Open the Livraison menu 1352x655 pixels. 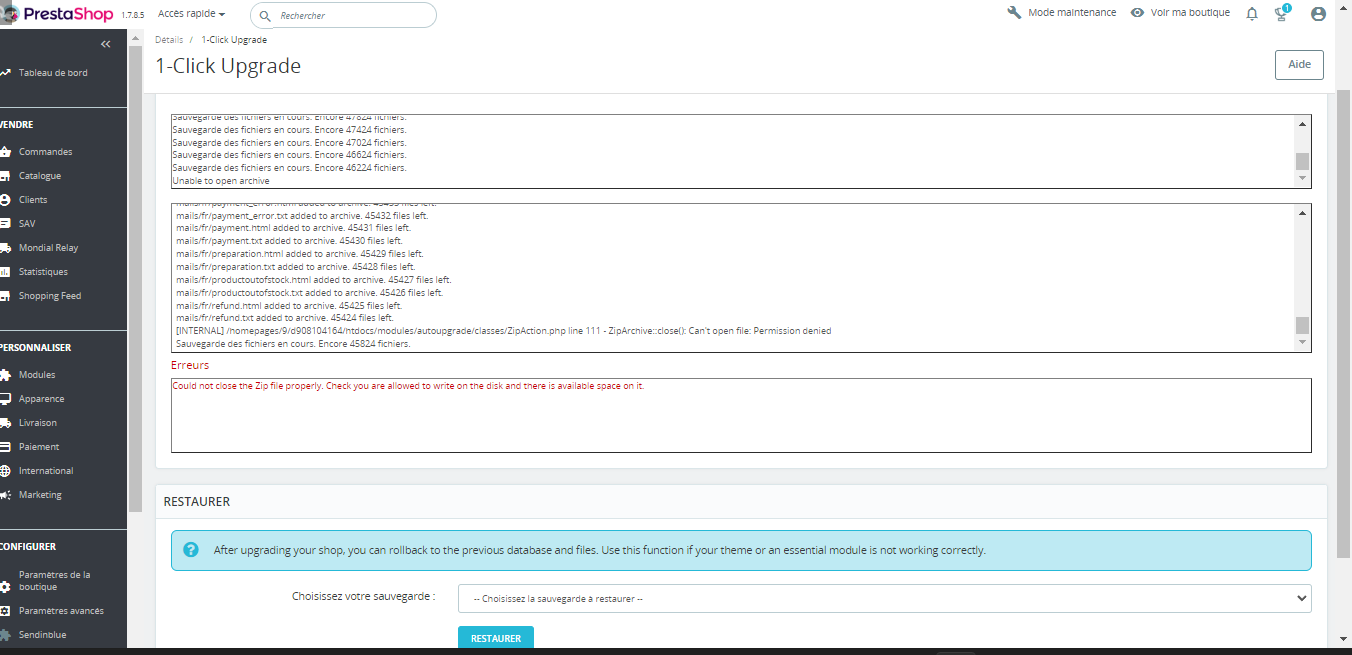[38, 423]
